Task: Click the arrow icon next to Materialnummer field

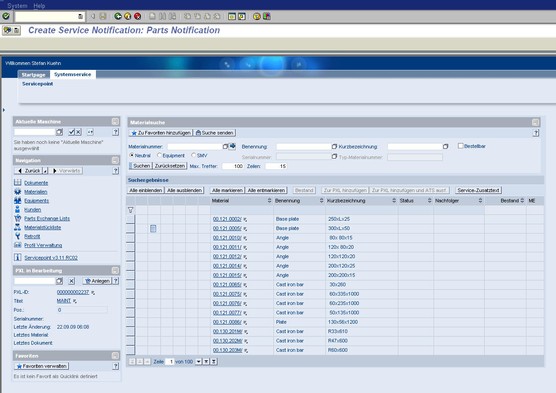Action: click(232, 146)
